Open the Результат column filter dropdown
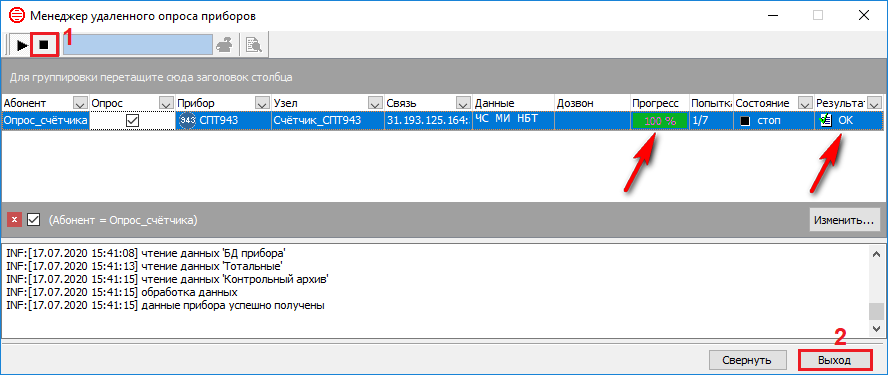 875,103
